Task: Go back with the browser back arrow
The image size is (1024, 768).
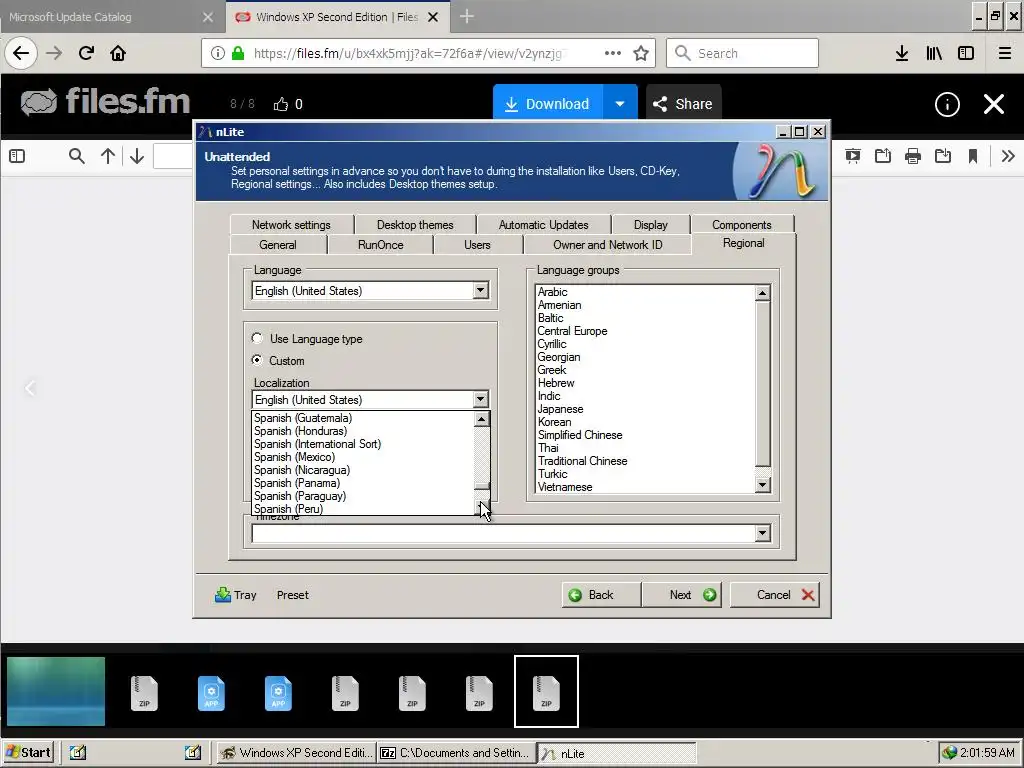Action: pos(21,53)
